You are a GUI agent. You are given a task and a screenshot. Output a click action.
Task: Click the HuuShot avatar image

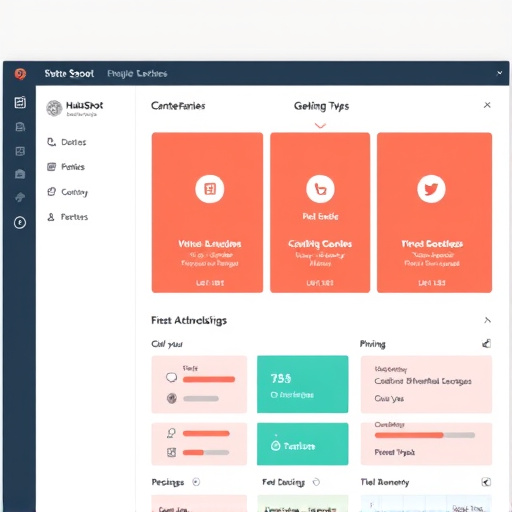[x=54, y=108]
